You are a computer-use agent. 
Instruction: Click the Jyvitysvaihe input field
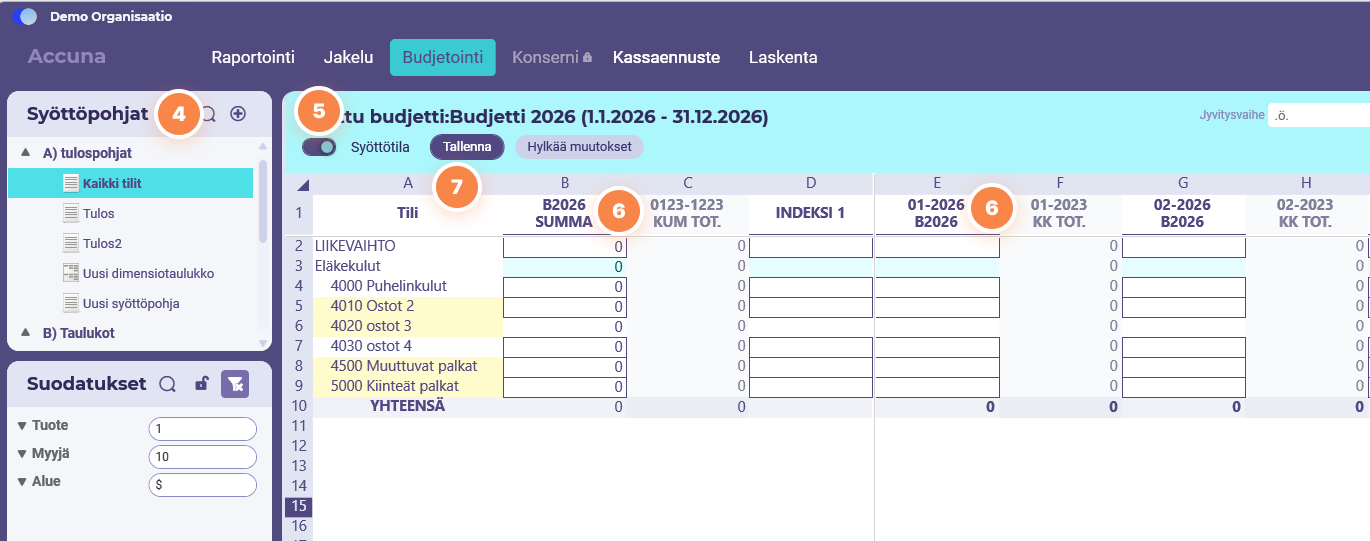pyautogui.click(x=1318, y=115)
